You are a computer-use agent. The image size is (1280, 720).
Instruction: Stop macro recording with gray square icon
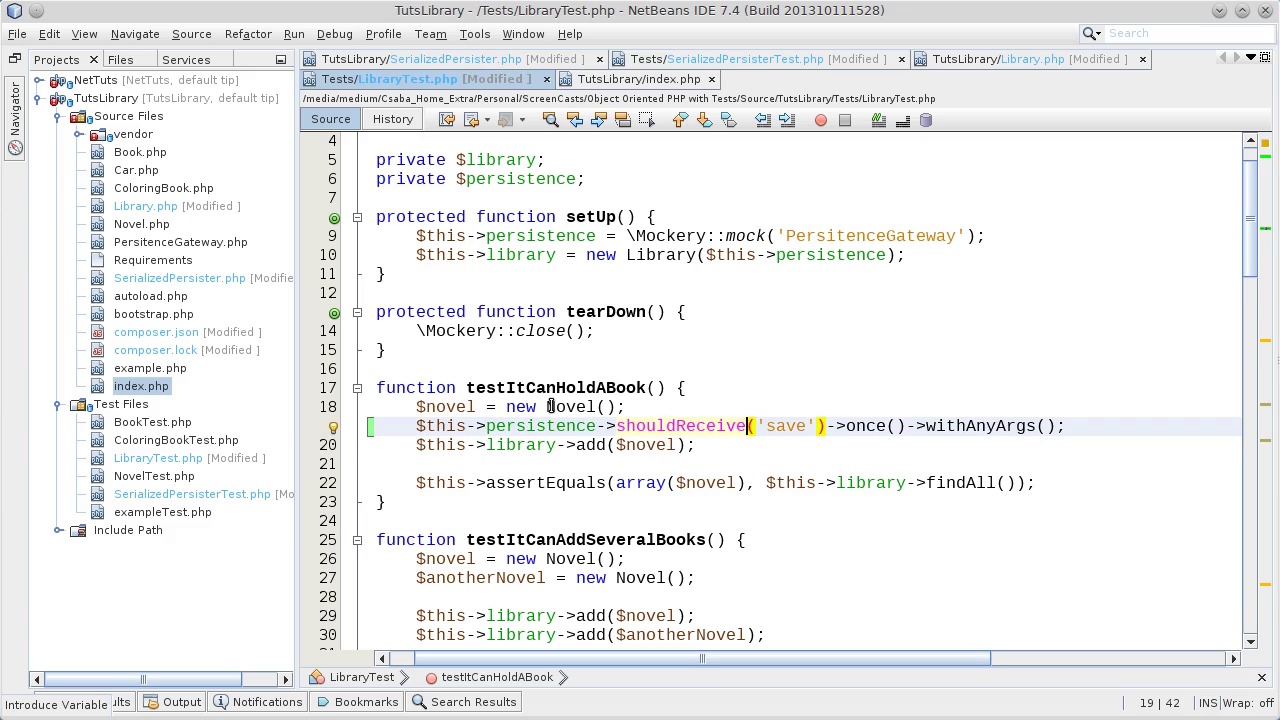tap(845, 120)
